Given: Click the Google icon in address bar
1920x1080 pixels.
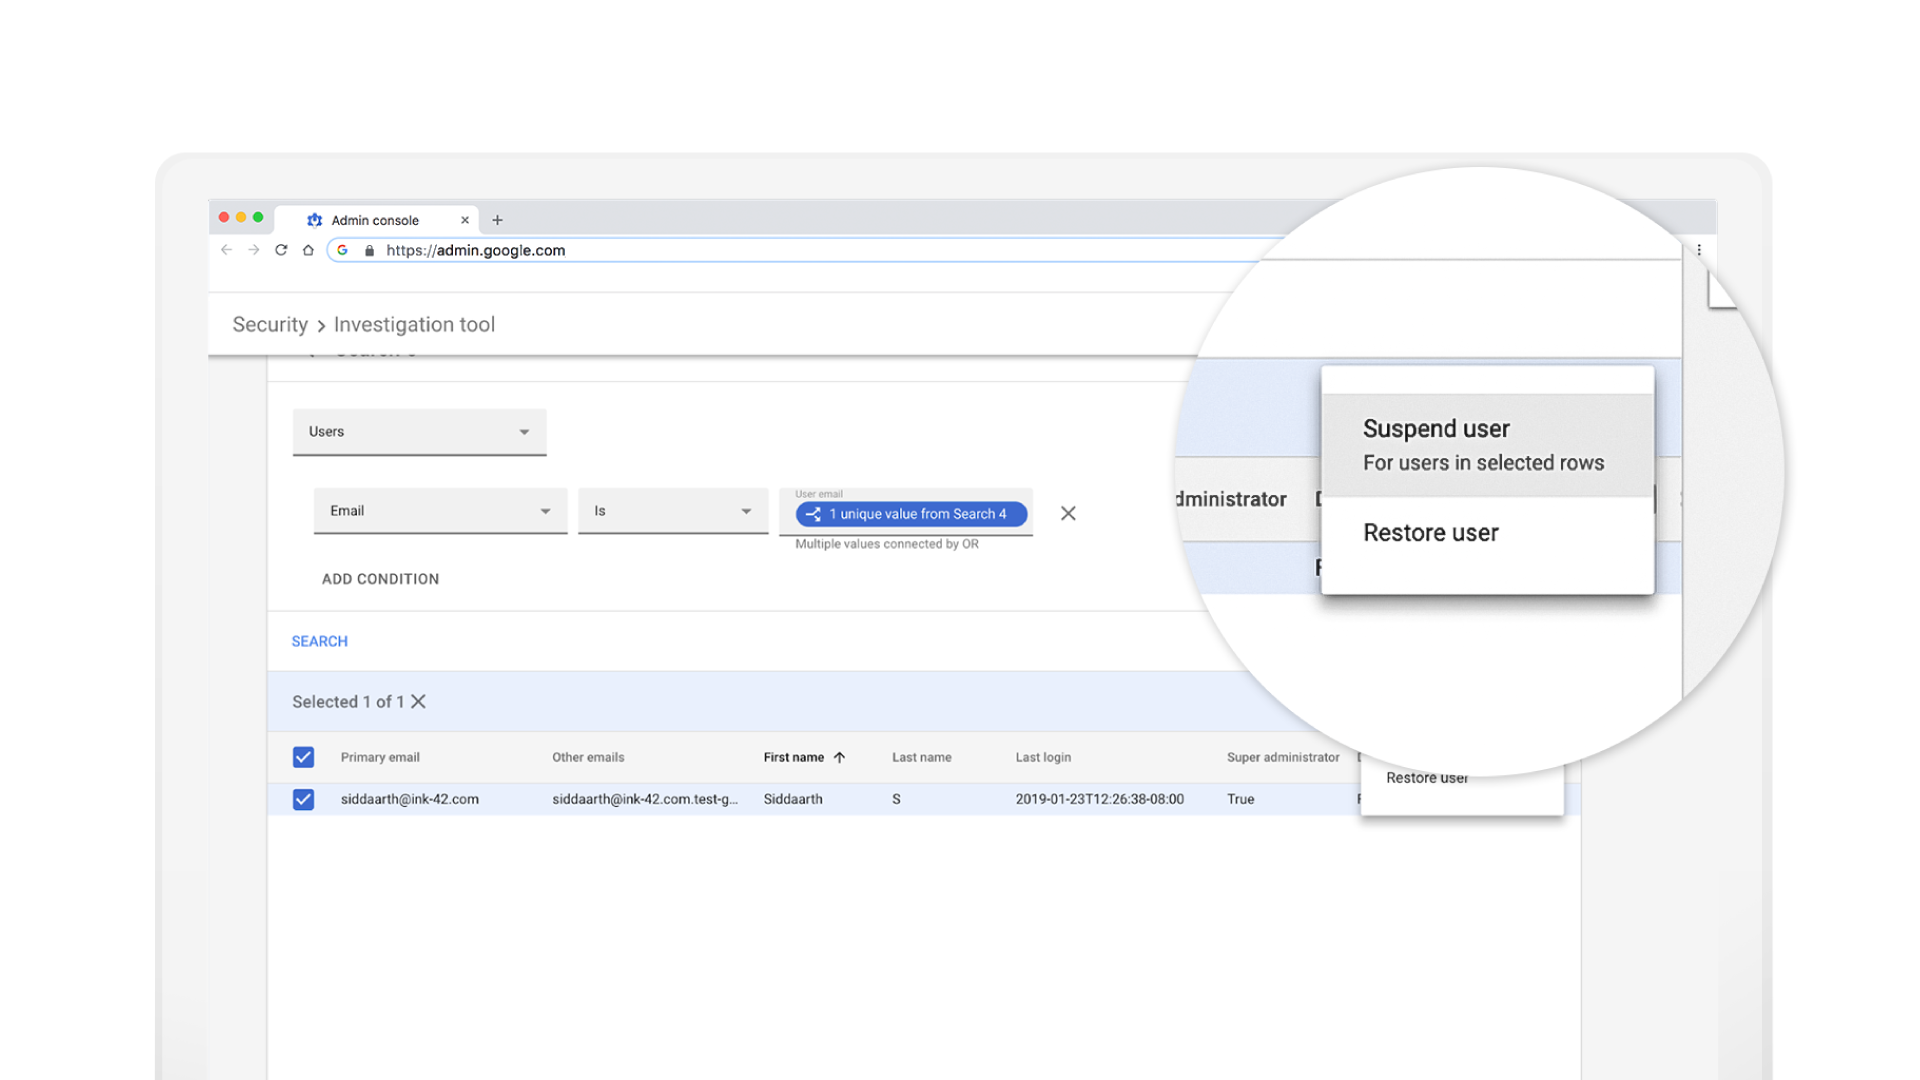Looking at the screenshot, I should coord(342,250).
